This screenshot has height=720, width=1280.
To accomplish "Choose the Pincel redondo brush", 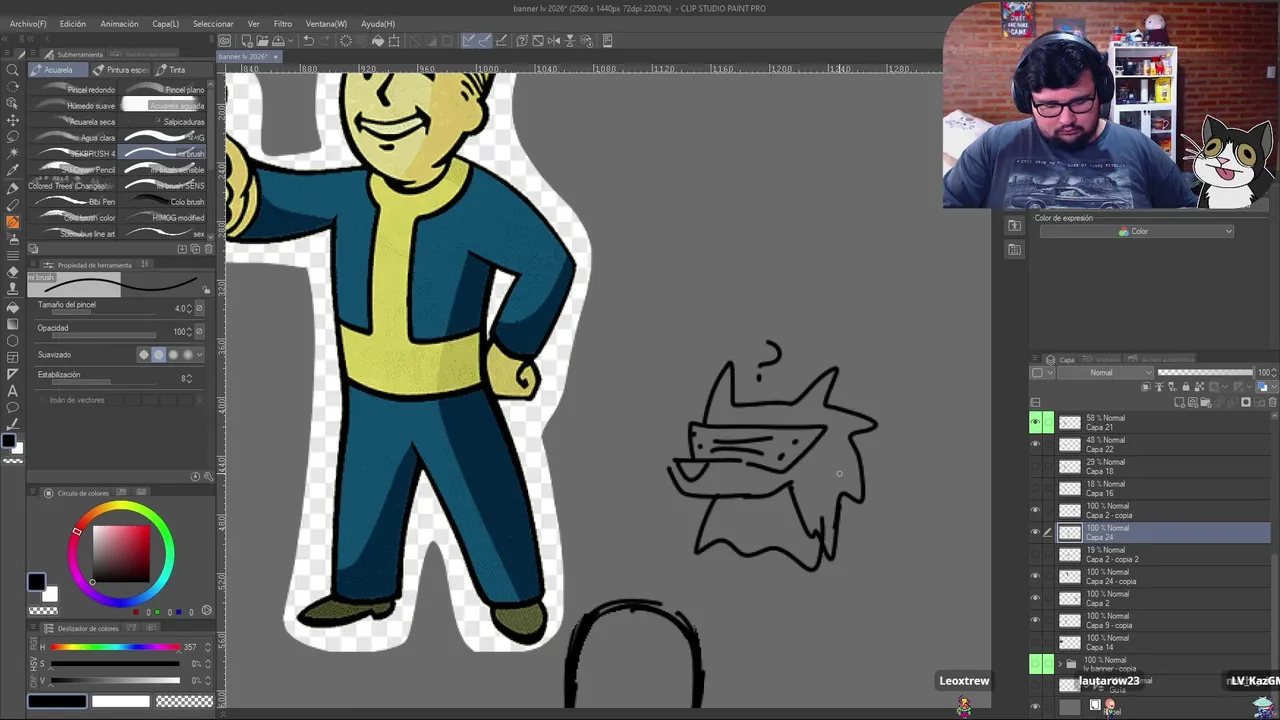I will tap(74, 90).
